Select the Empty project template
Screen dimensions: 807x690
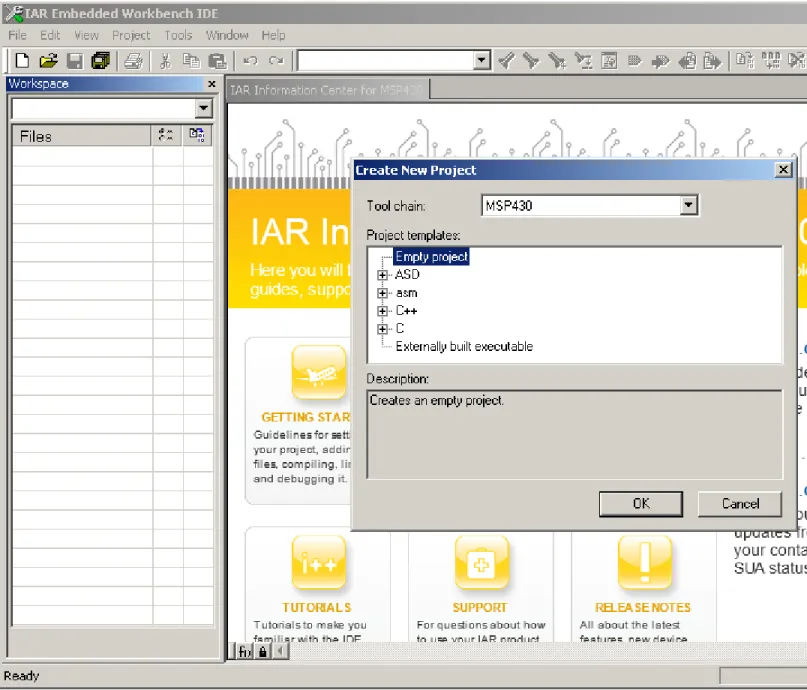tap(431, 257)
